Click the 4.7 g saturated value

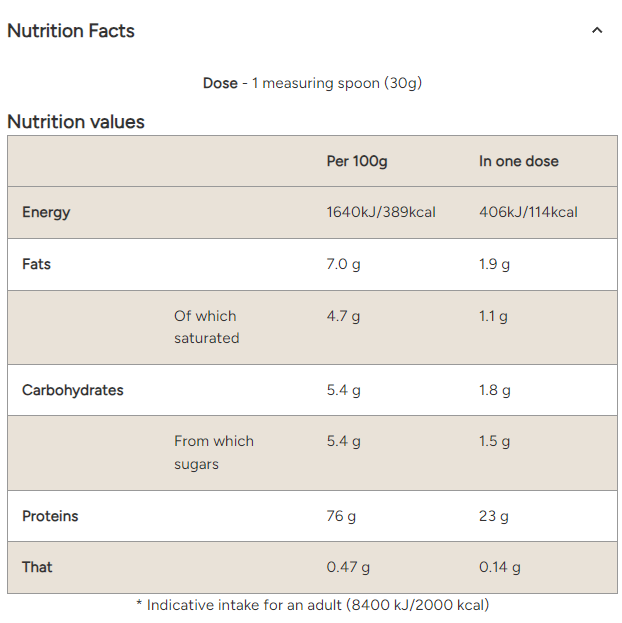(343, 316)
